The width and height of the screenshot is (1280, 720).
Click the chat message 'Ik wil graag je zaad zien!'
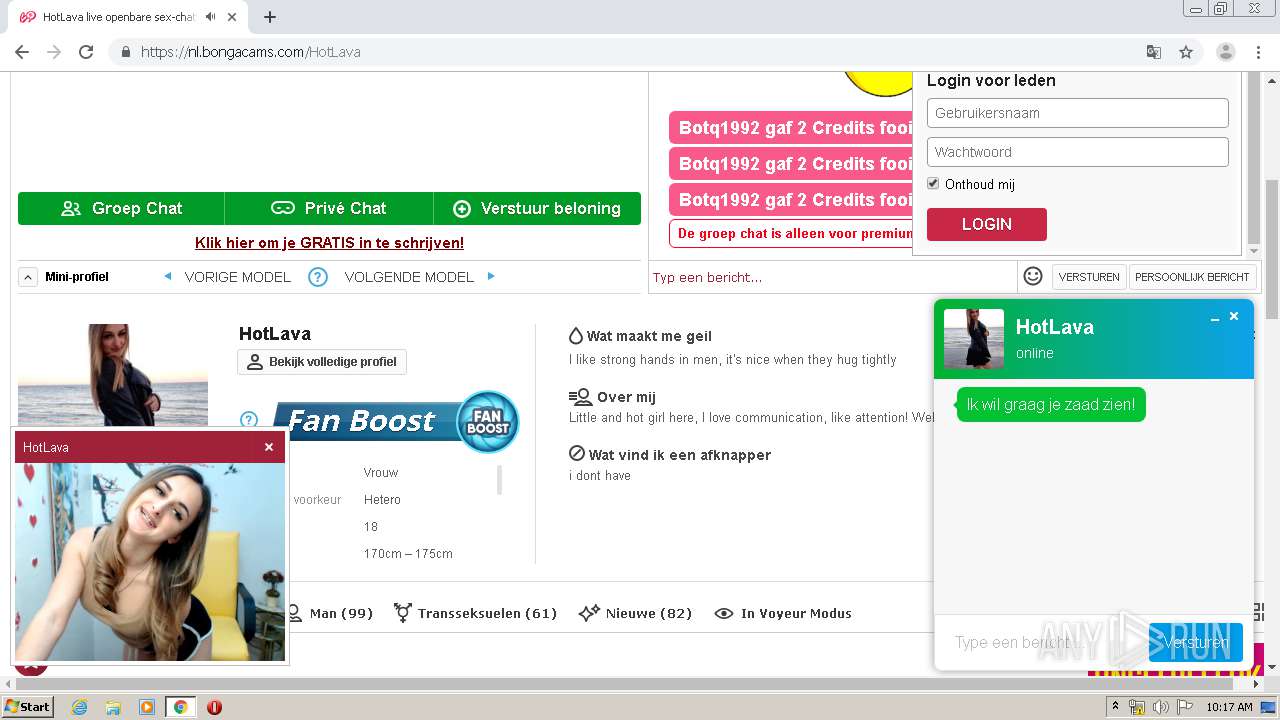pos(1051,405)
